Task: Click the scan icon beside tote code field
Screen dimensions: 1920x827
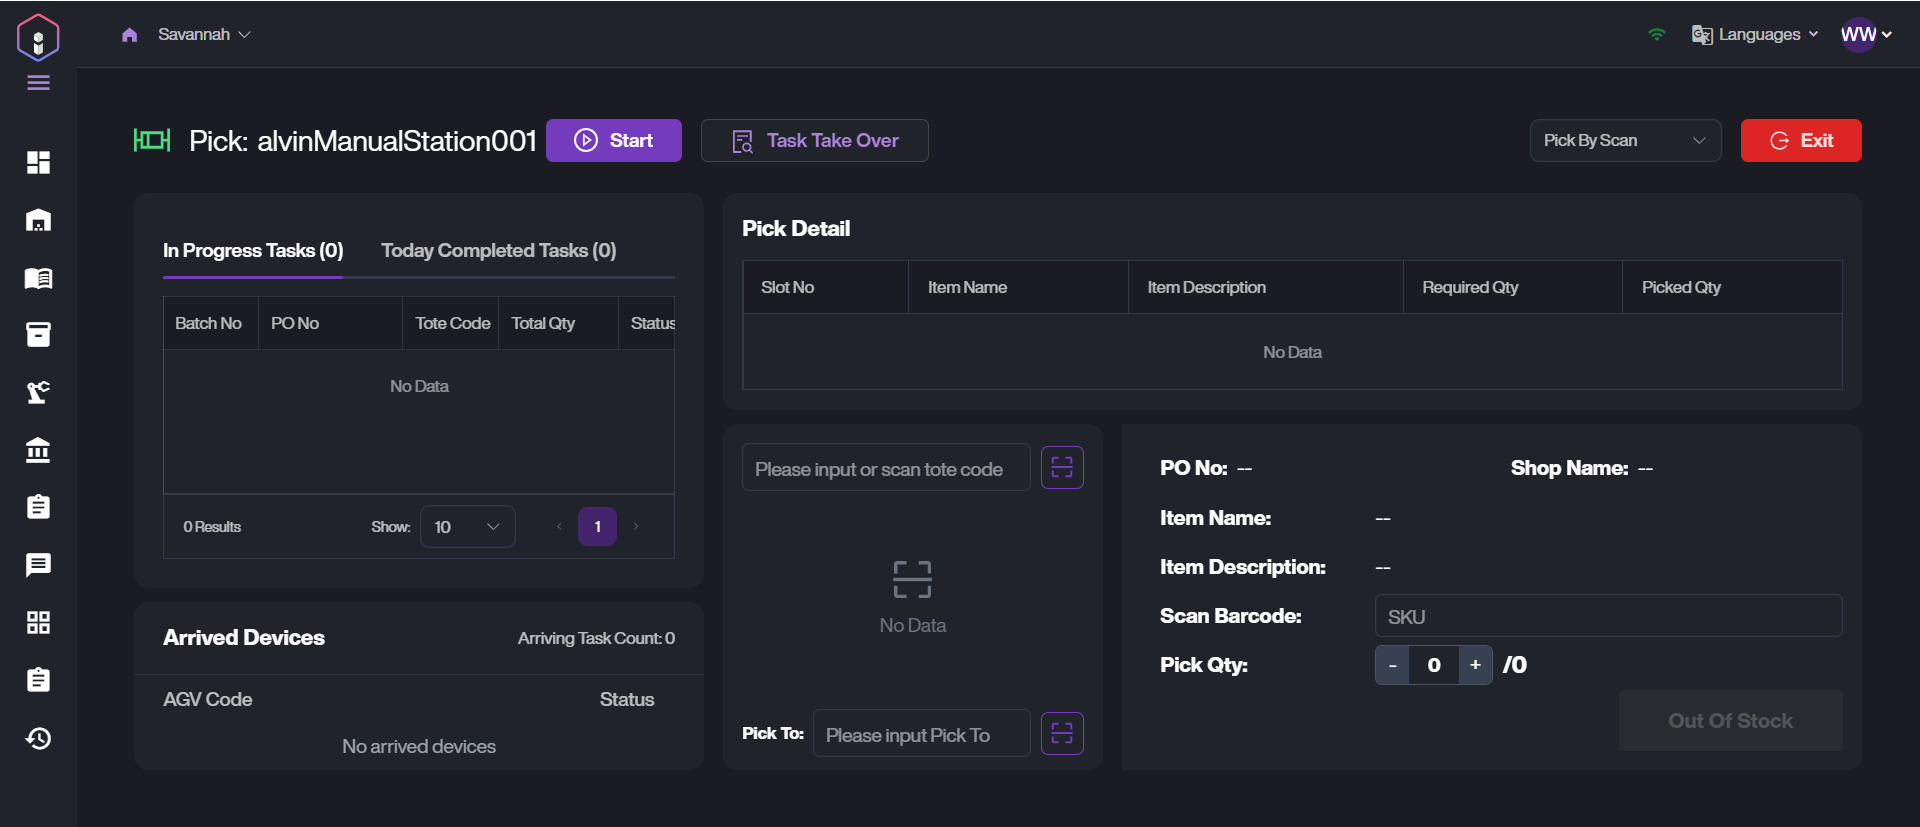Action: 1062,468
